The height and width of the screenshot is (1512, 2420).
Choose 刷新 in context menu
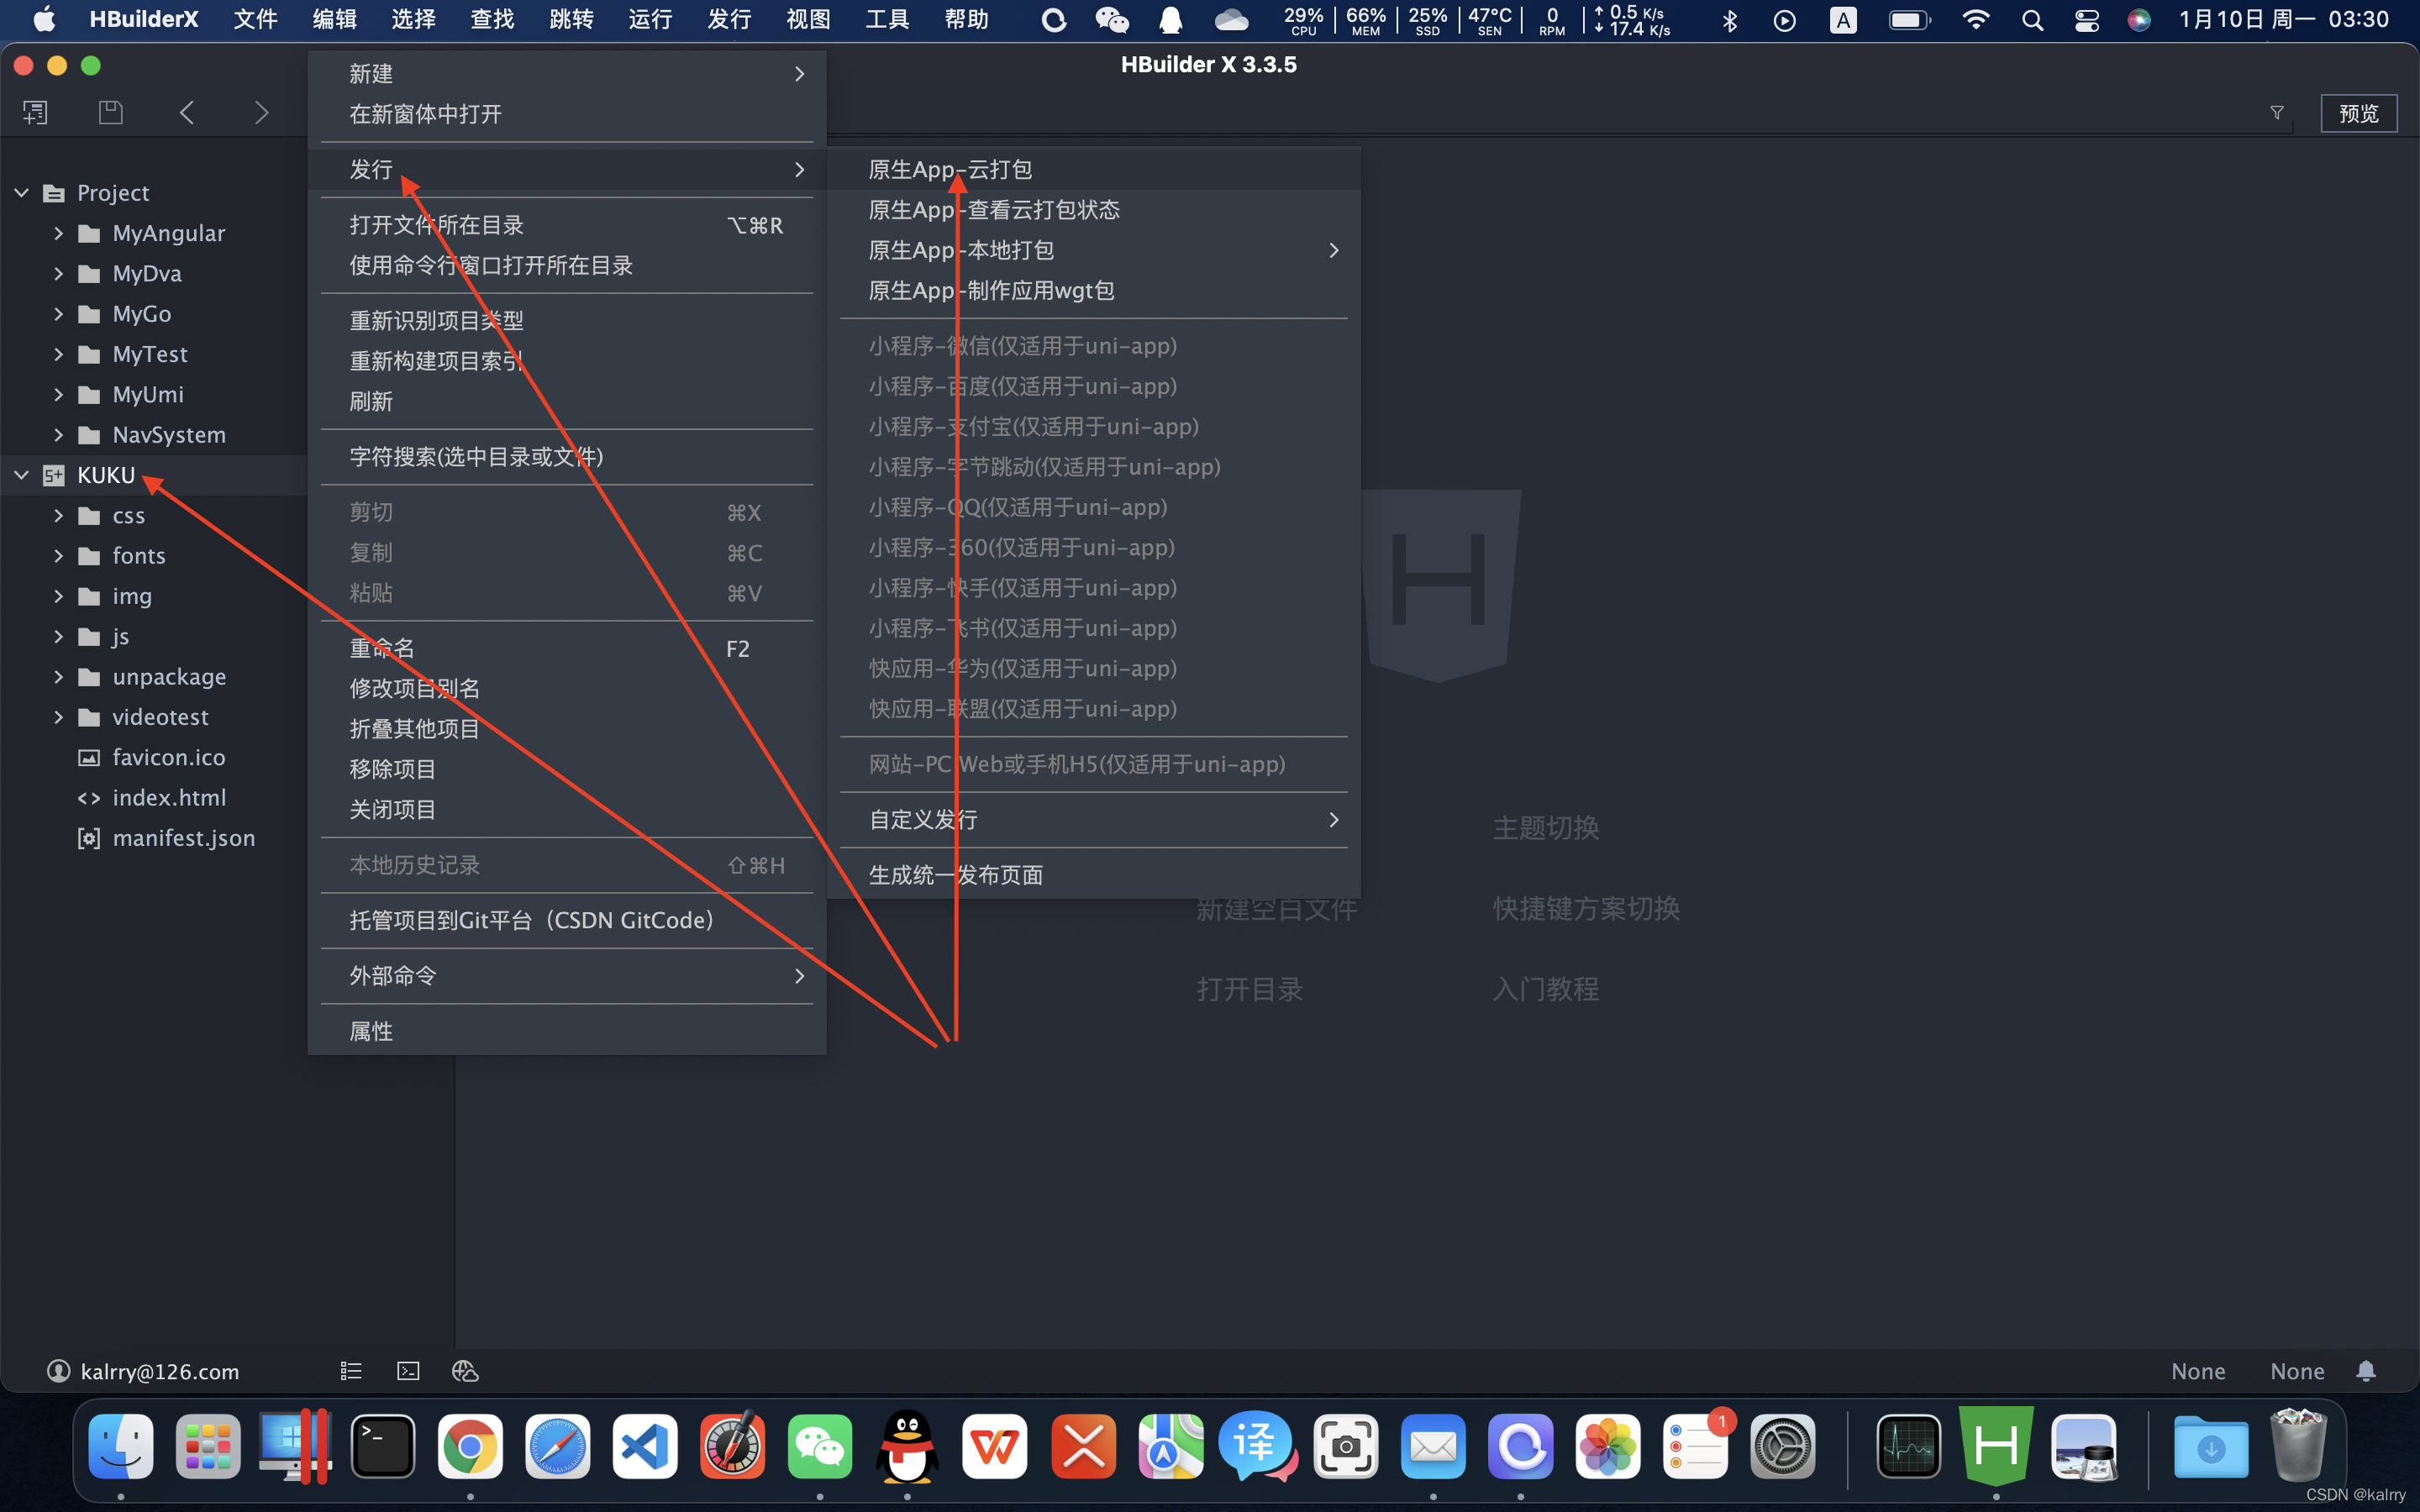click(567, 401)
